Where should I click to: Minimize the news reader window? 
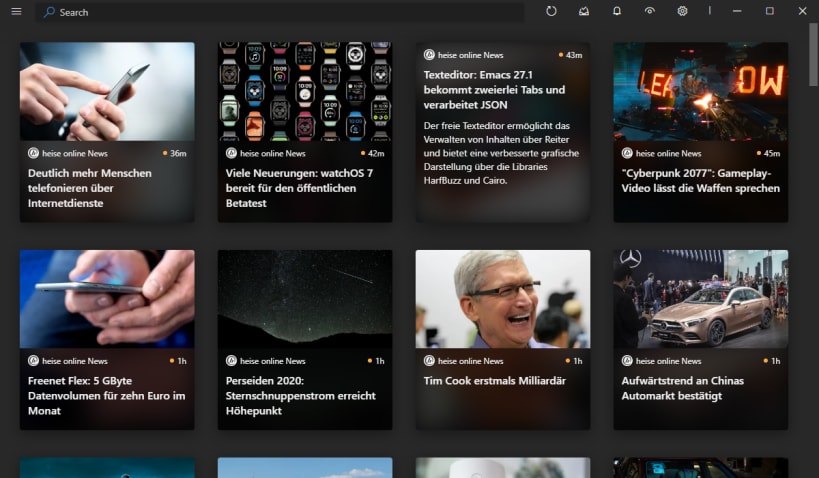tap(737, 11)
